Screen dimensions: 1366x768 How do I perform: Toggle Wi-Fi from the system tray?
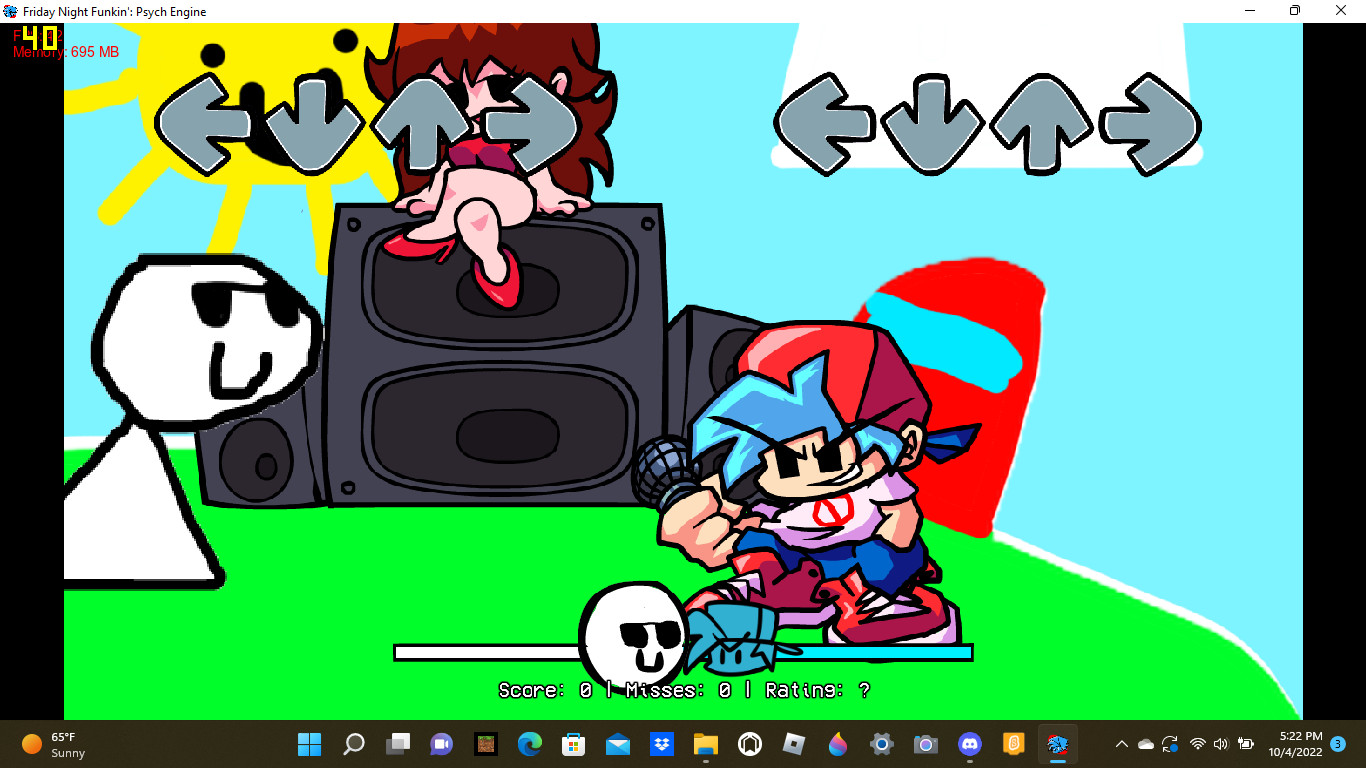pyautogui.click(x=1198, y=744)
